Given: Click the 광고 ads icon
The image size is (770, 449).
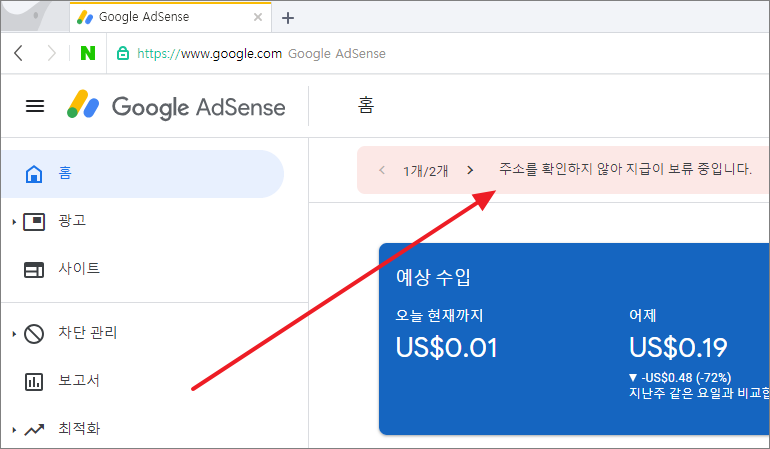Looking at the screenshot, I should pos(34,222).
